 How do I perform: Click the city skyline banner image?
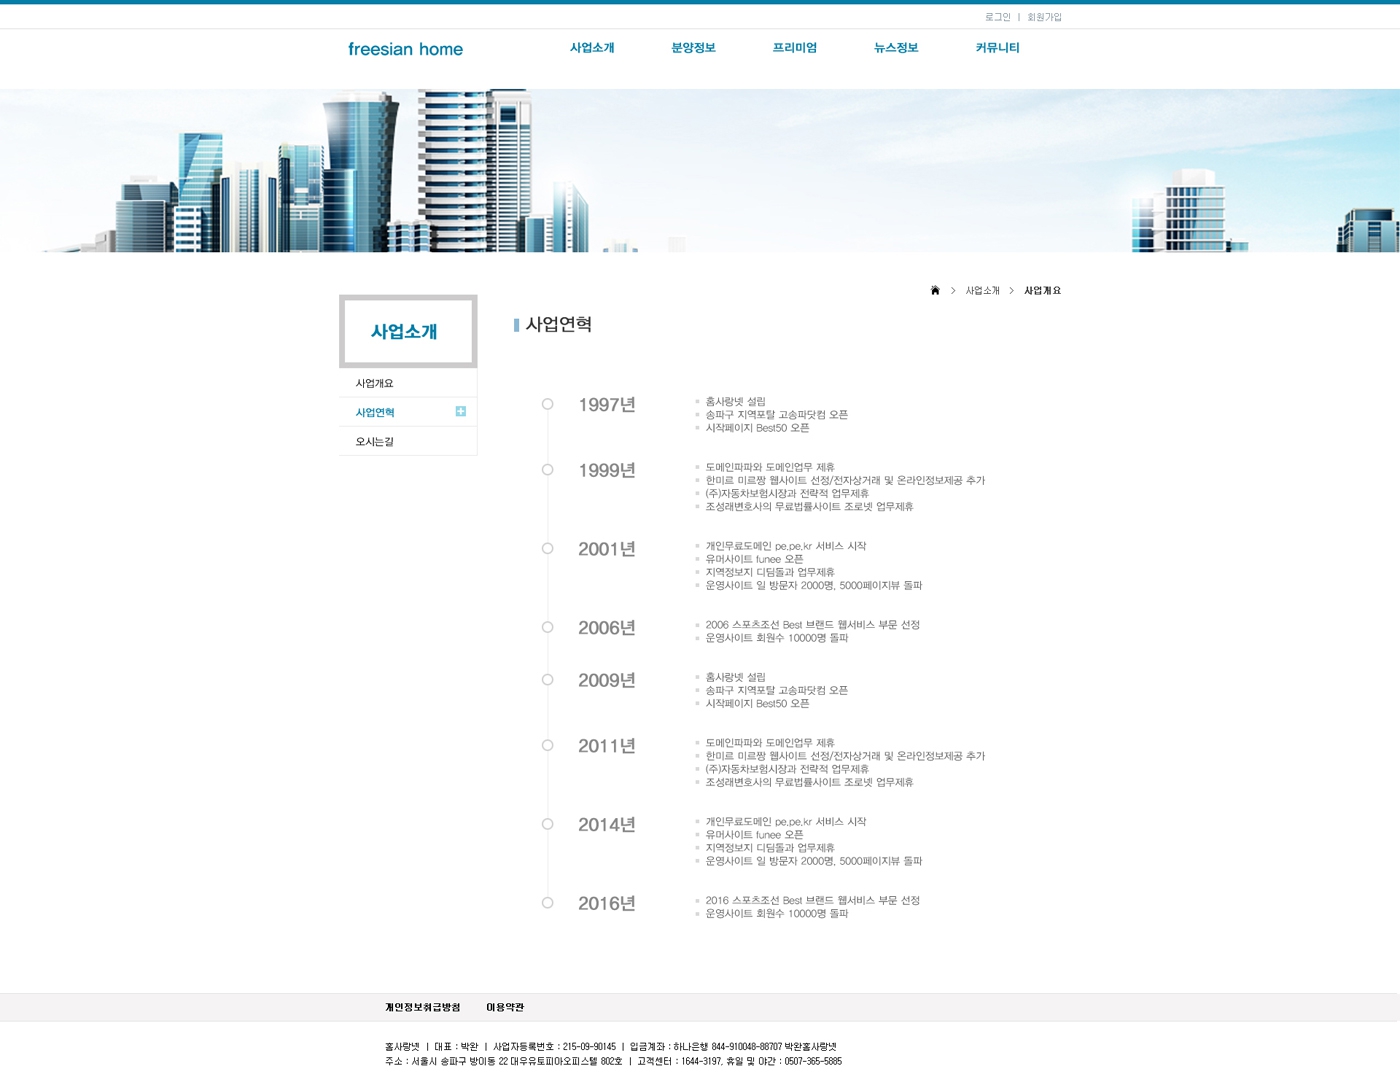tap(700, 170)
